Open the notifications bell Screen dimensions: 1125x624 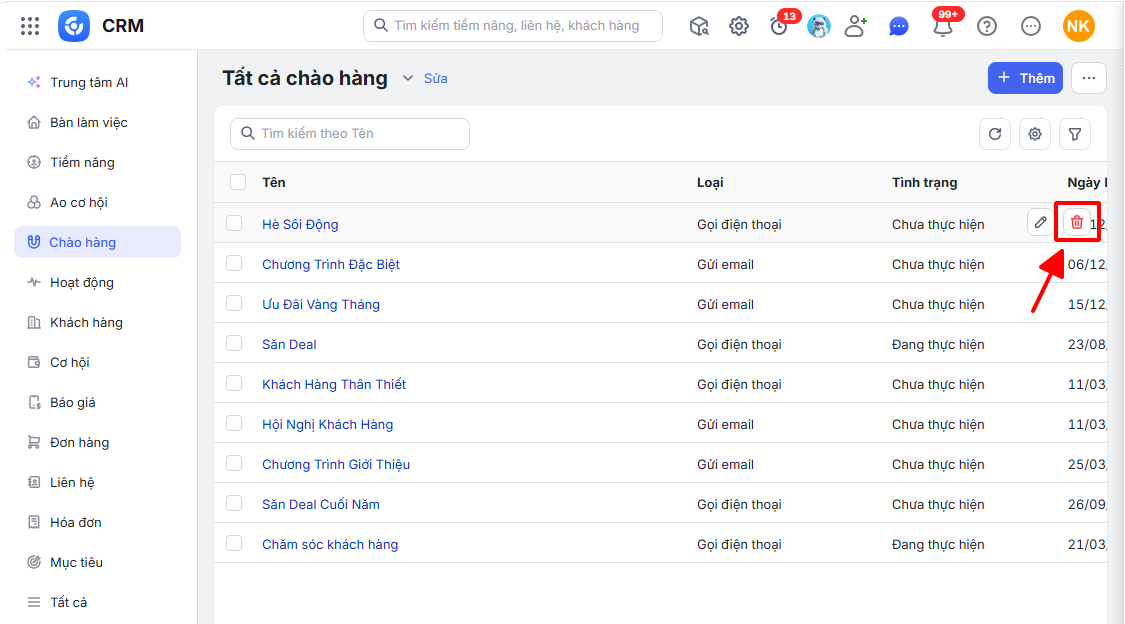click(943, 27)
